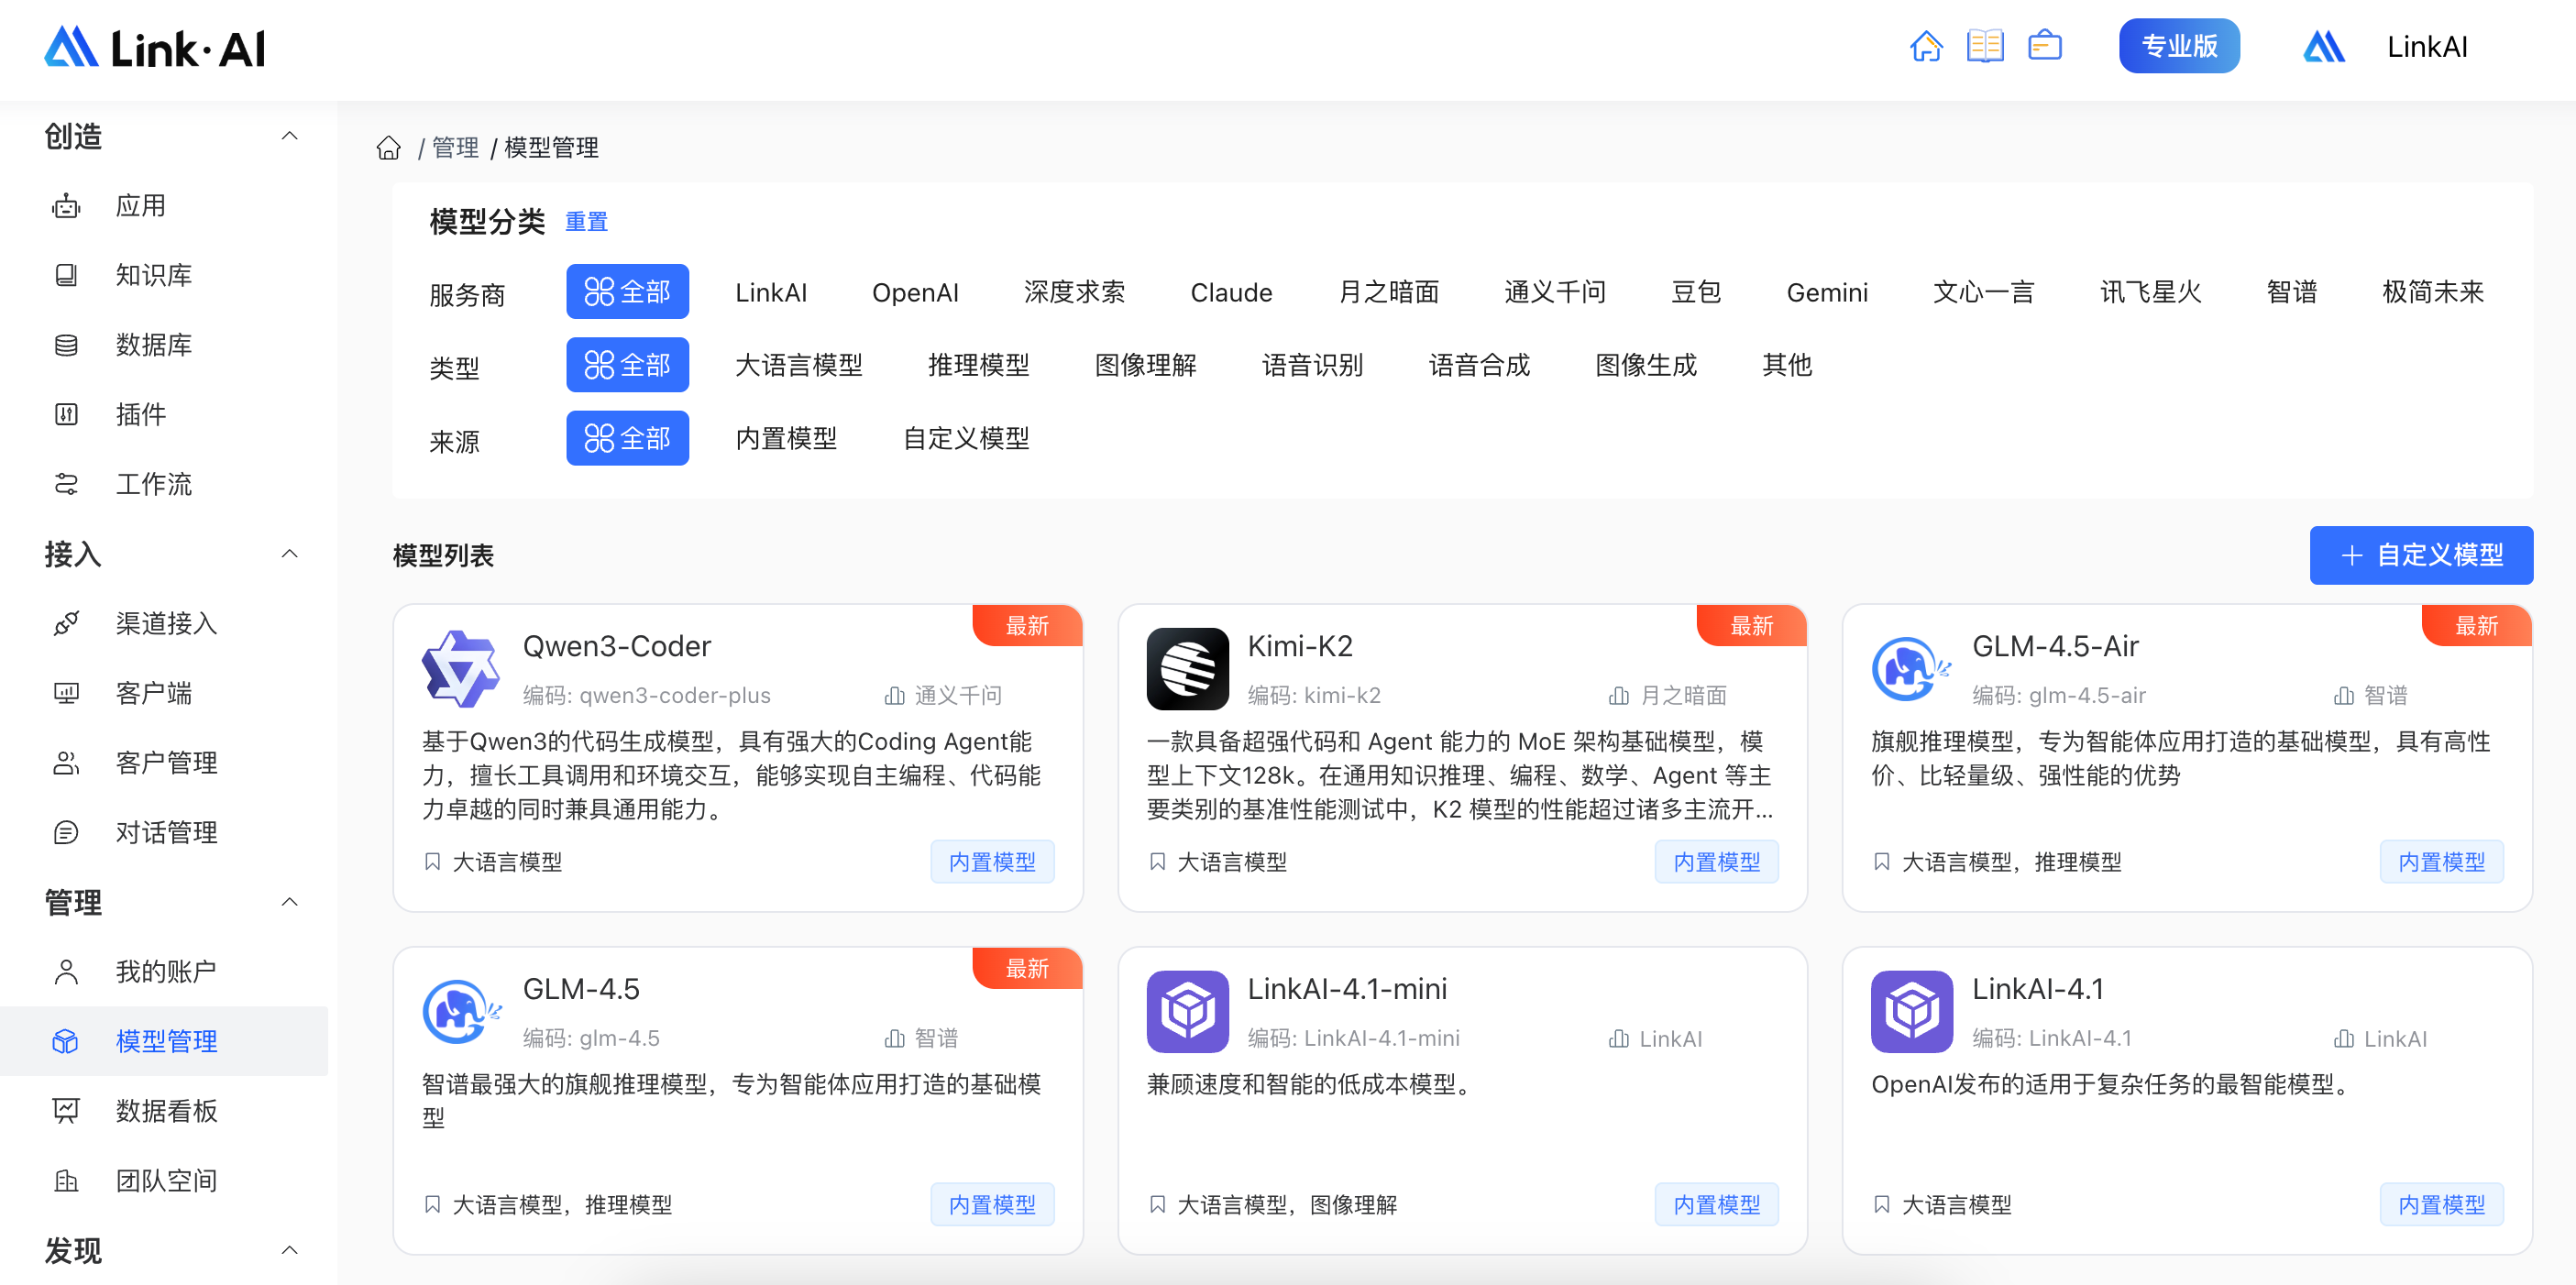Image resolution: width=2576 pixels, height=1285 pixels.
Task: Filter providers by LinkAI
Action: click(x=771, y=292)
